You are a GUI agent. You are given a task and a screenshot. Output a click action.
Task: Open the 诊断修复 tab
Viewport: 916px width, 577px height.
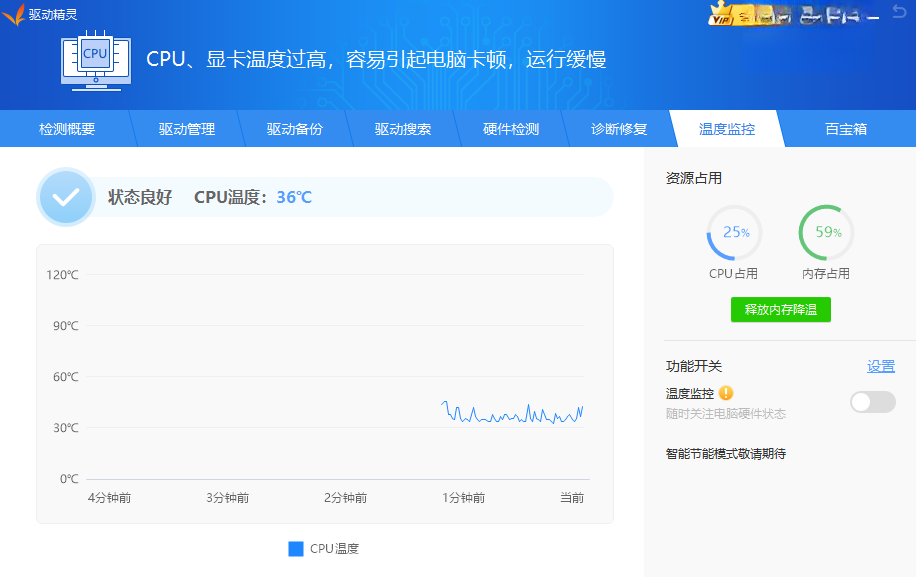pos(619,129)
